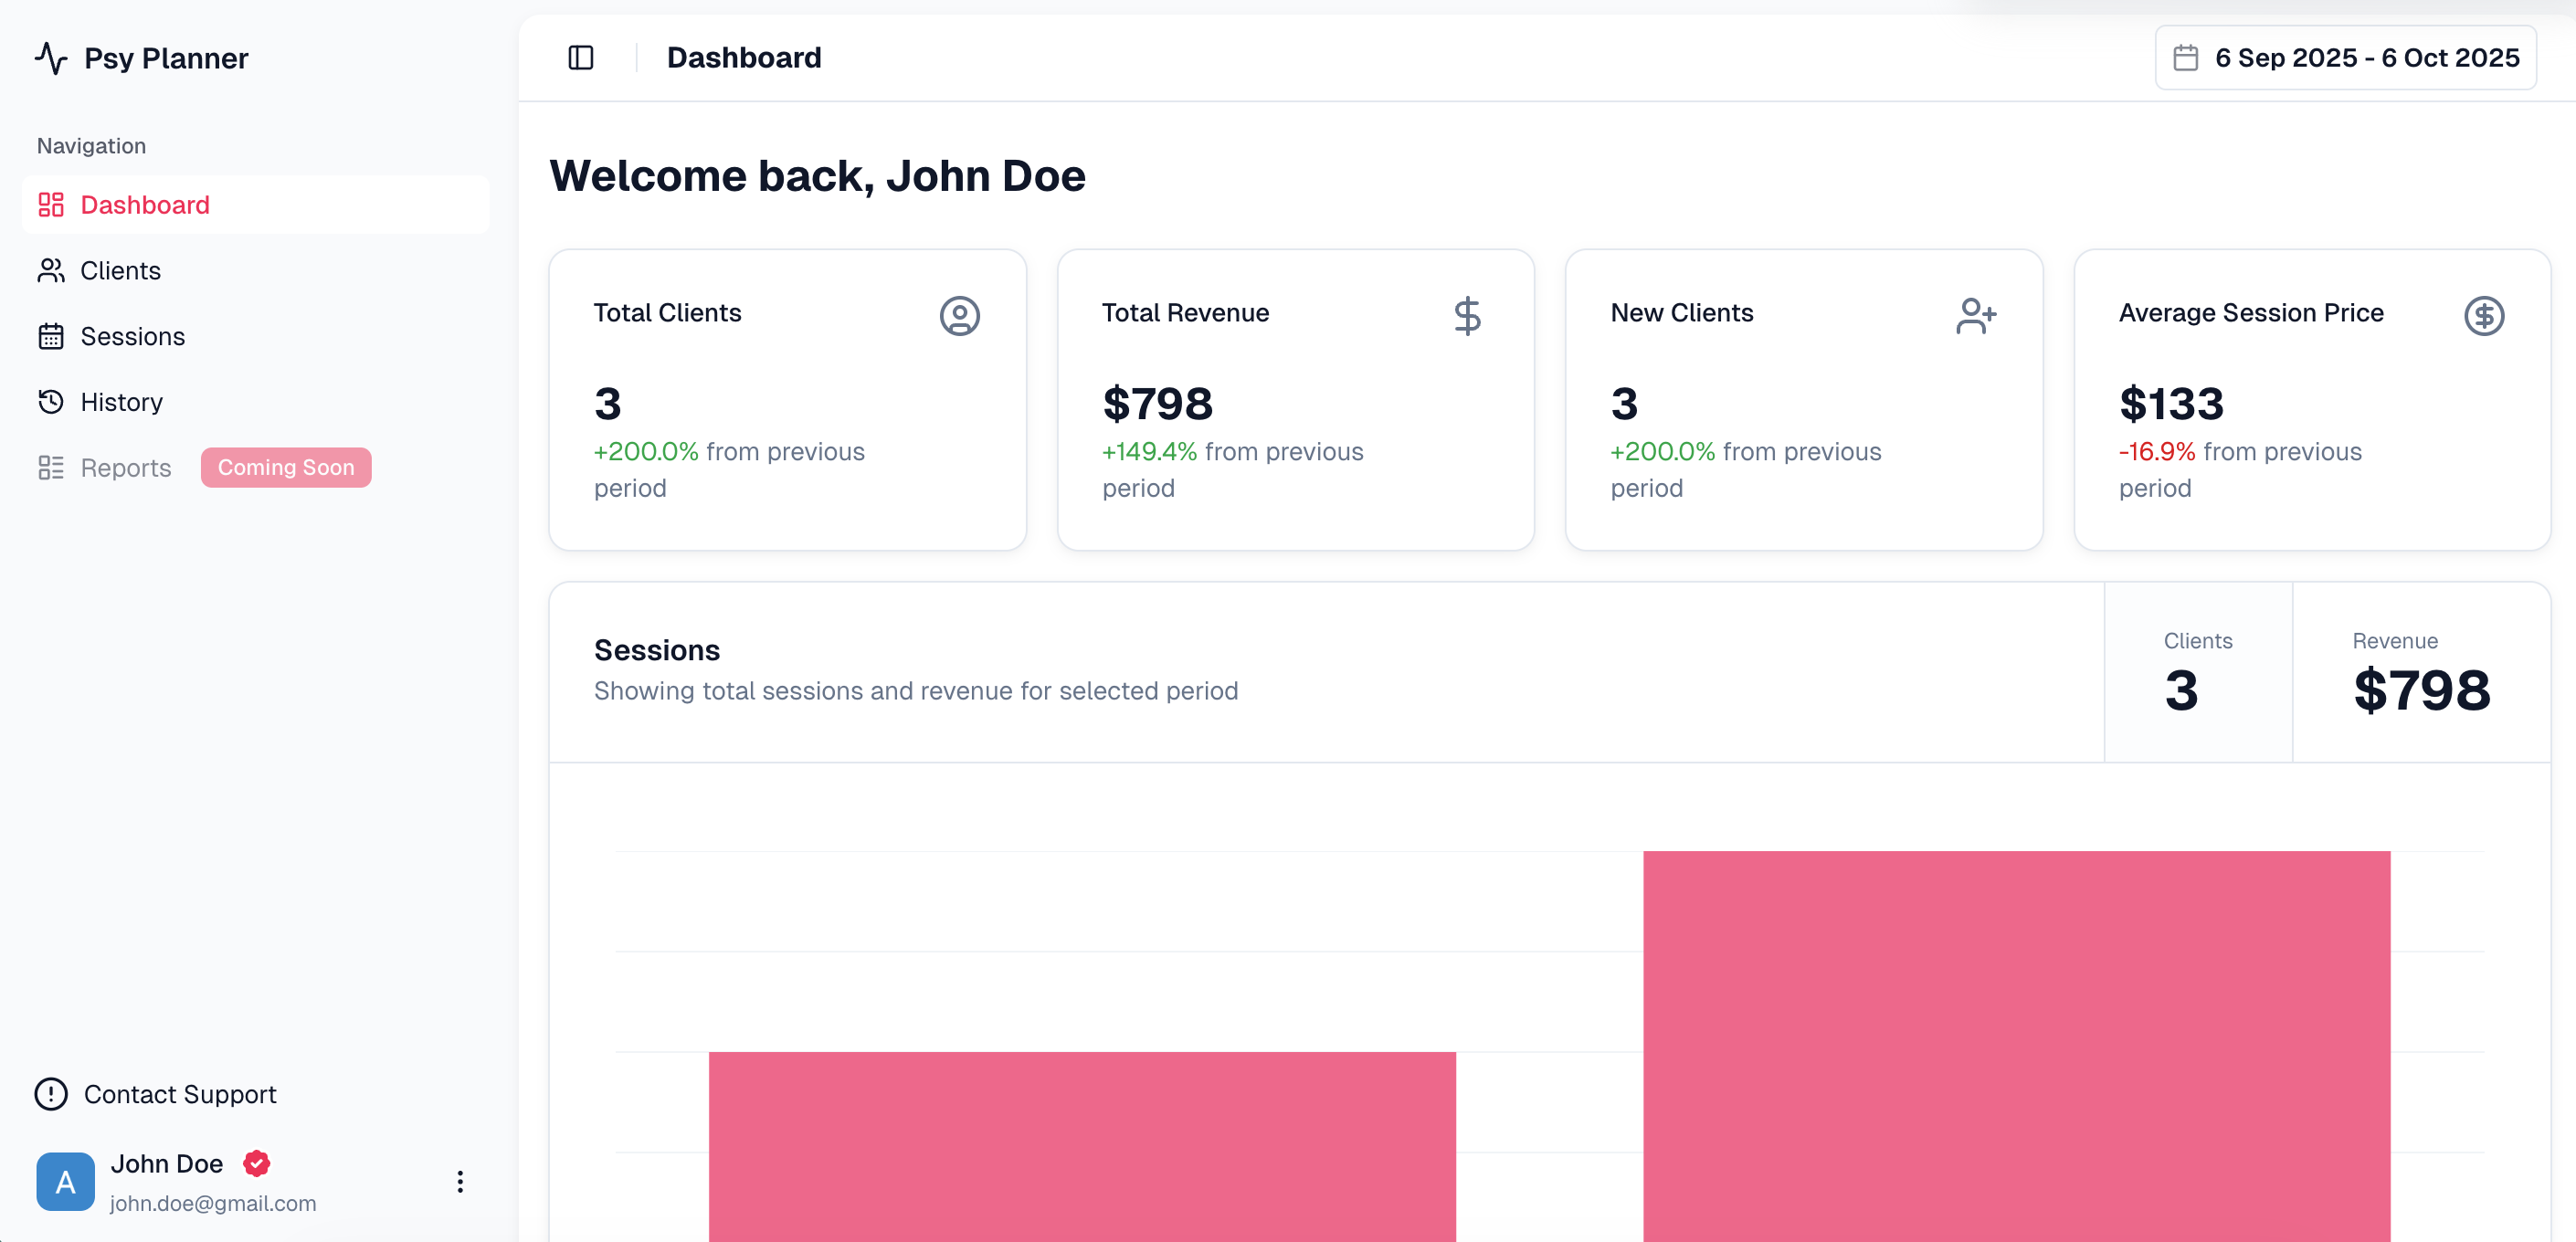Image resolution: width=2576 pixels, height=1242 pixels.
Task: Switch chart to Clients metric tab
Action: tap(2198, 673)
